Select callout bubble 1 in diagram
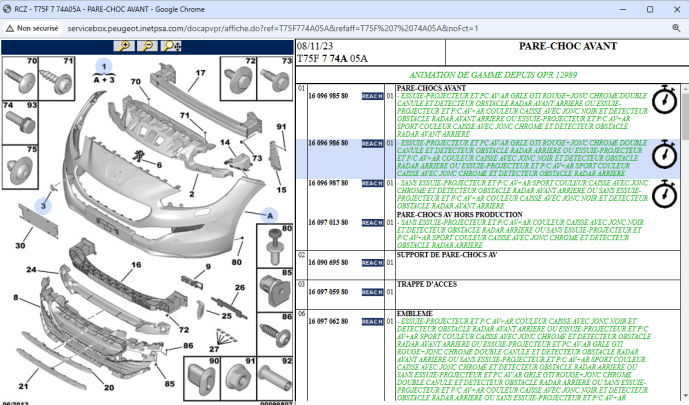 point(104,66)
